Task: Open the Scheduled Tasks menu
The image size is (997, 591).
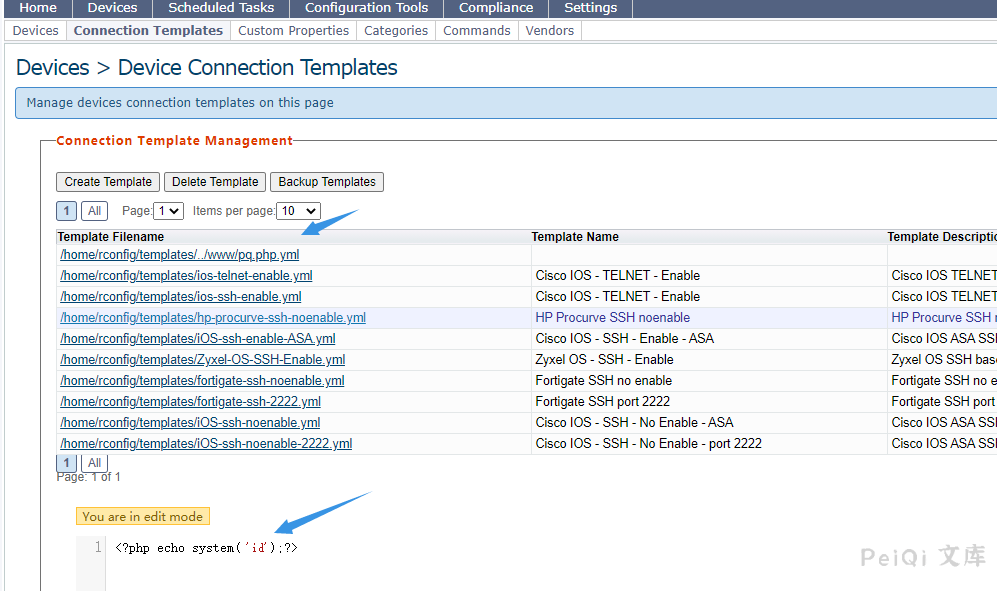Action: (x=221, y=8)
